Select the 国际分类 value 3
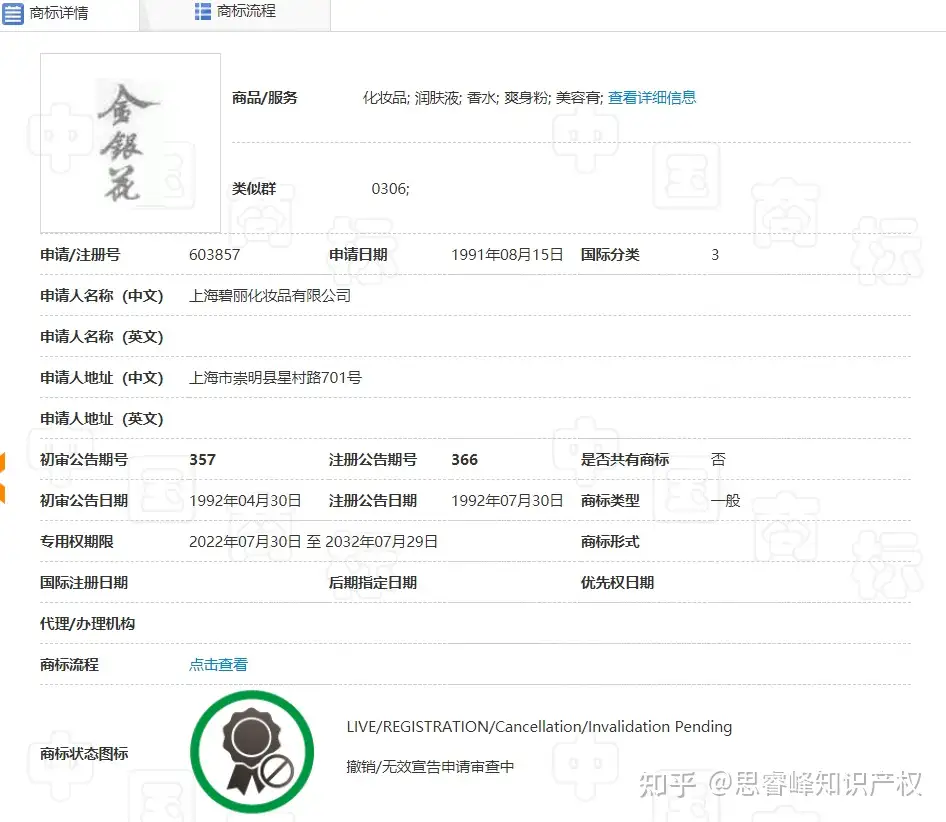The height and width of the screenshot is (822, 946). click(715, 255)
